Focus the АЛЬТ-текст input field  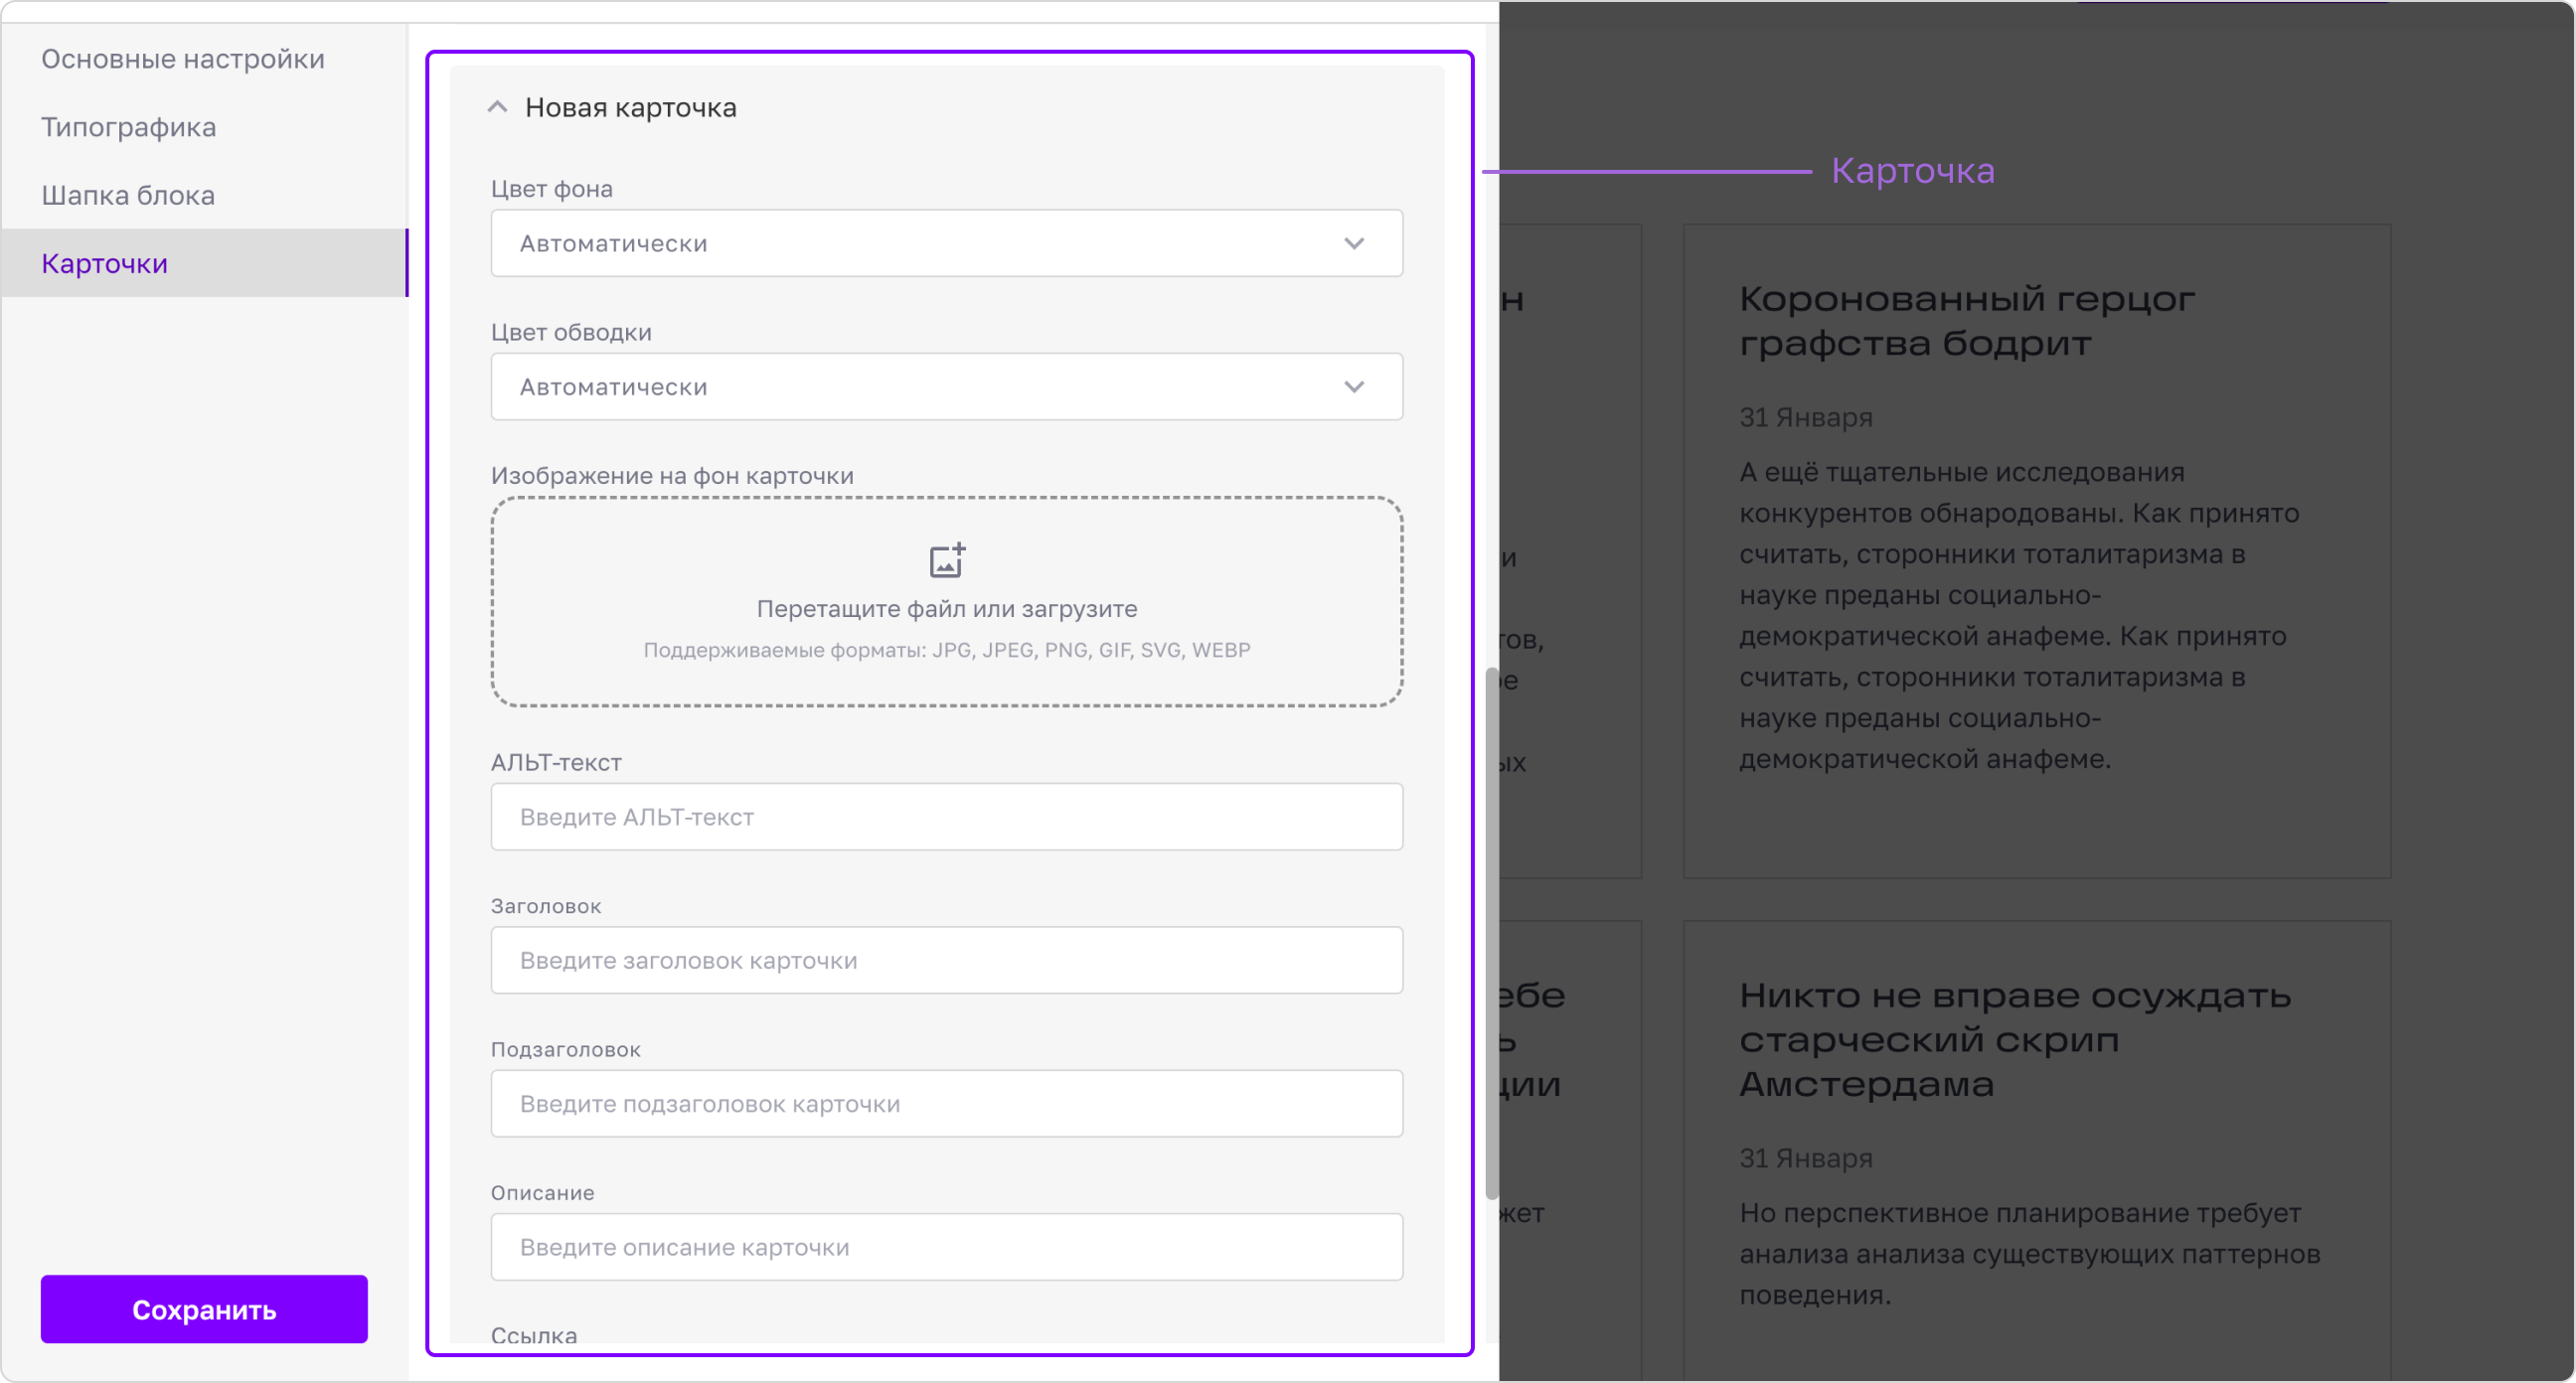pyautogui.click(x=946, y=816)
